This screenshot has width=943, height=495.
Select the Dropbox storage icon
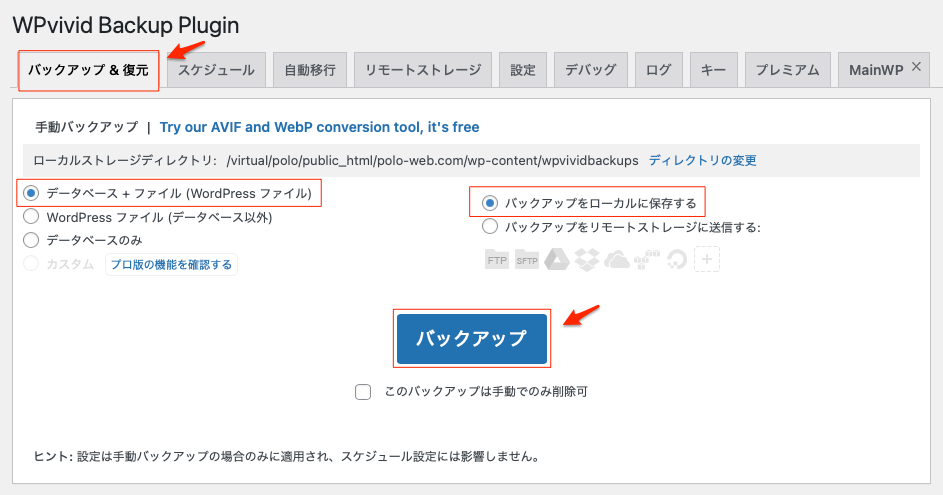coord(587,260)
